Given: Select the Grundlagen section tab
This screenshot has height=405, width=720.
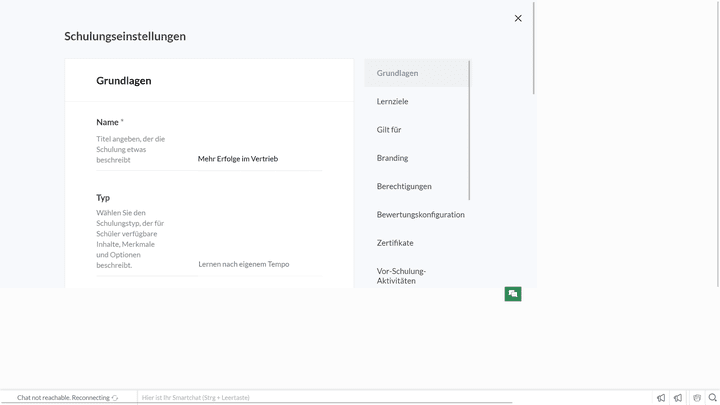Looking at the screenshot, I should (x=416, y=73).
